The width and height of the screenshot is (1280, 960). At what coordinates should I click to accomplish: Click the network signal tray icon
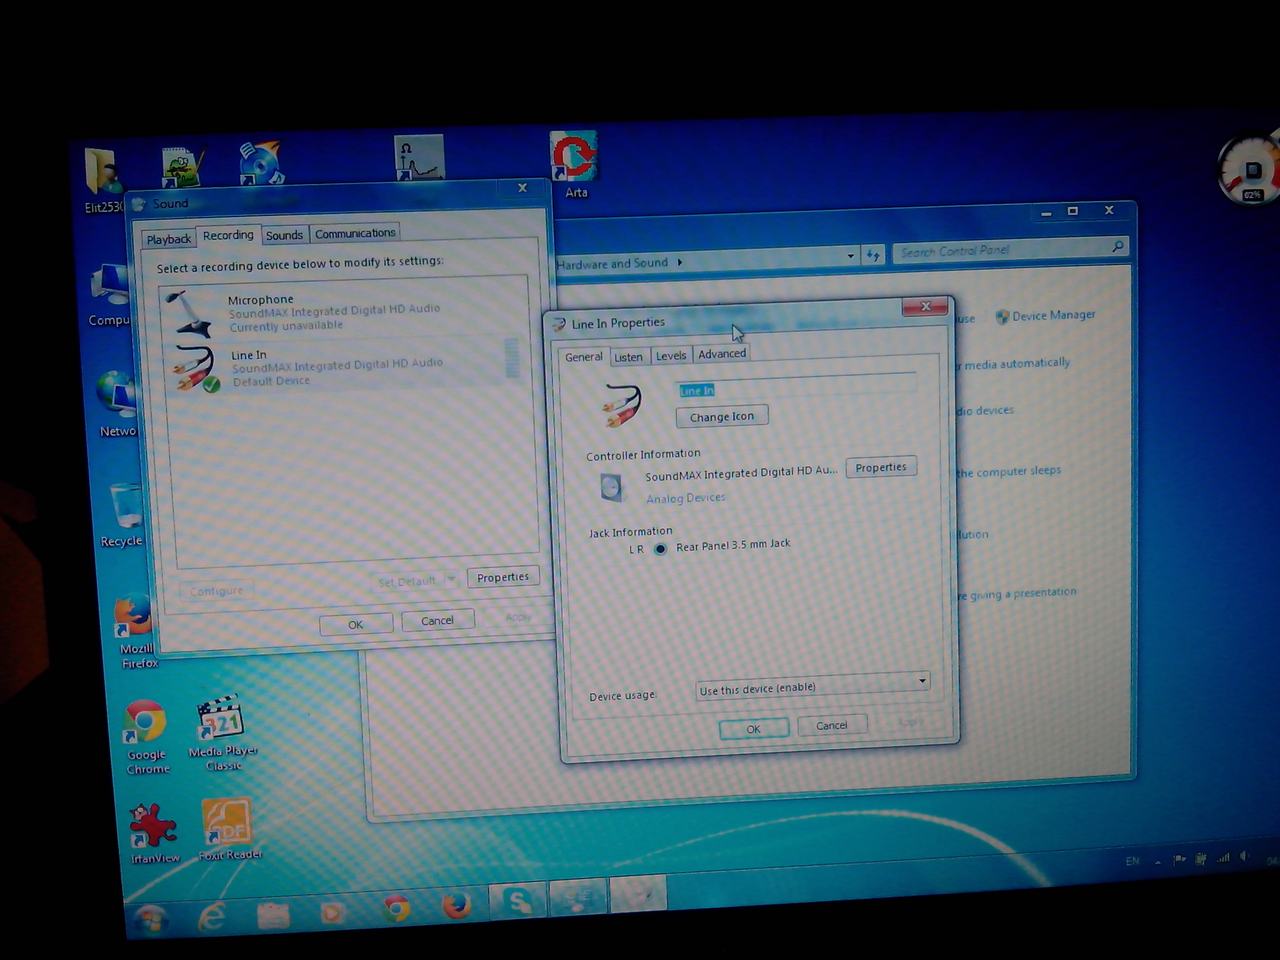[x=1222, y=858]
